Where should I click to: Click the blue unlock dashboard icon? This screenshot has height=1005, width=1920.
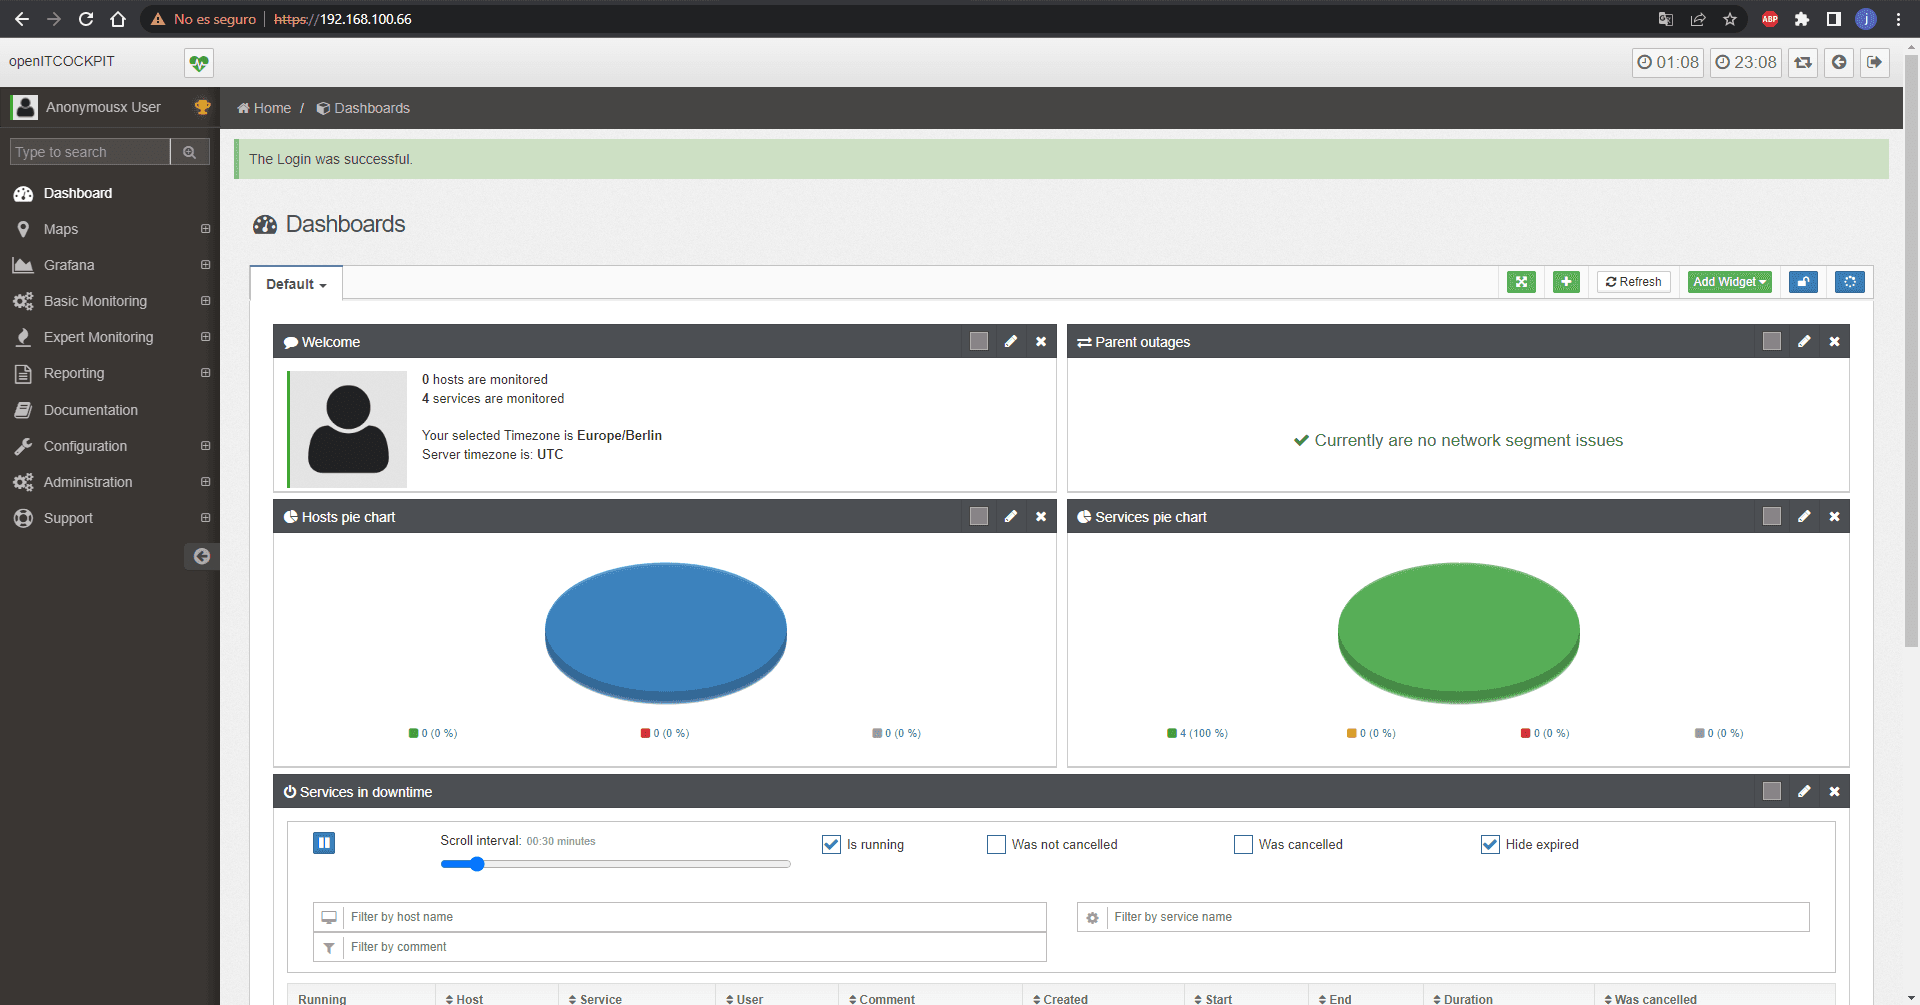point(1803,282)
